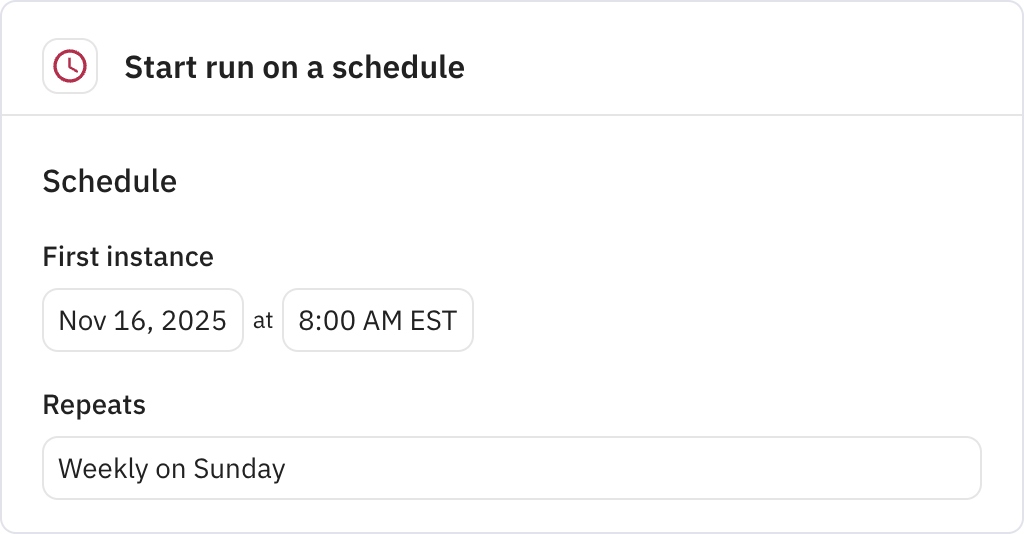Focus the first instance date field
The image size is (1024, 534).
(x=143, y=320)
